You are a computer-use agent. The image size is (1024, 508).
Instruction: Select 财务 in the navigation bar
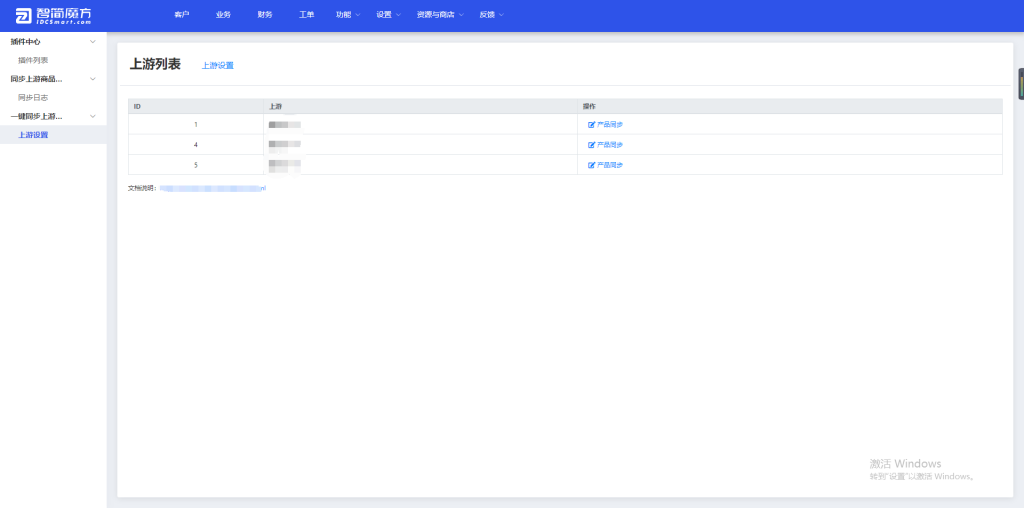point(265,15)
